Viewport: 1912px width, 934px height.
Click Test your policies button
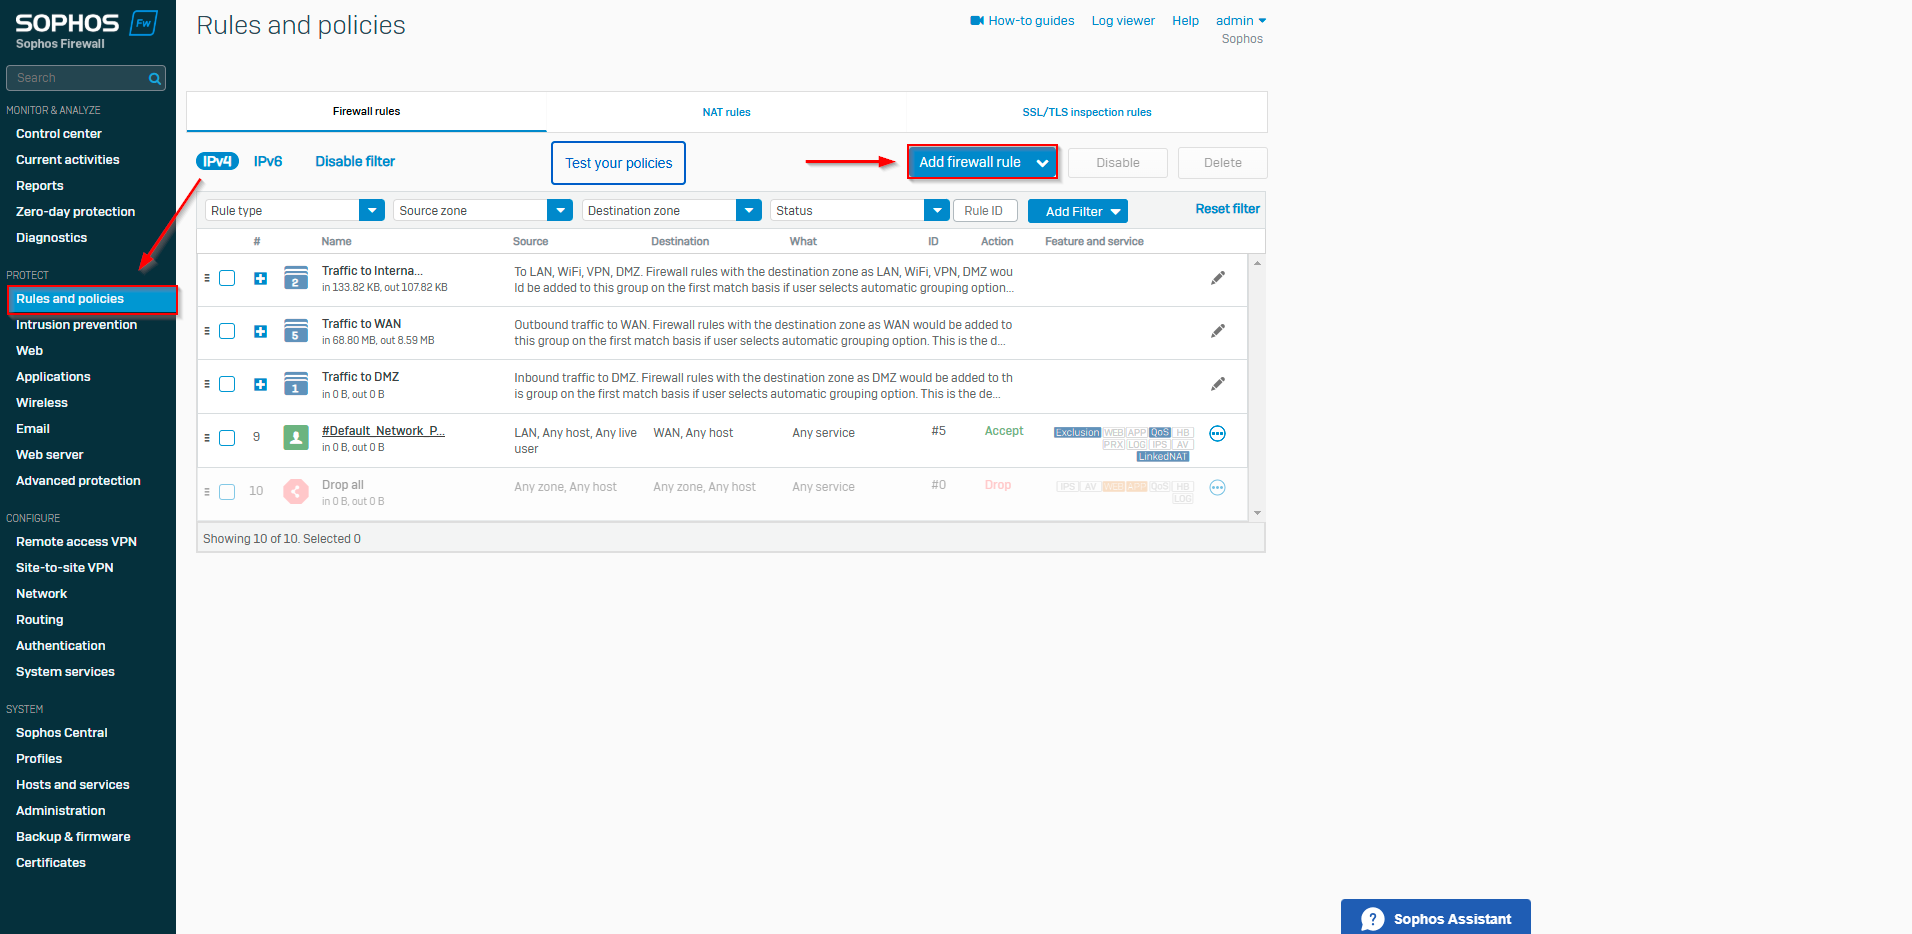point(618,163)
